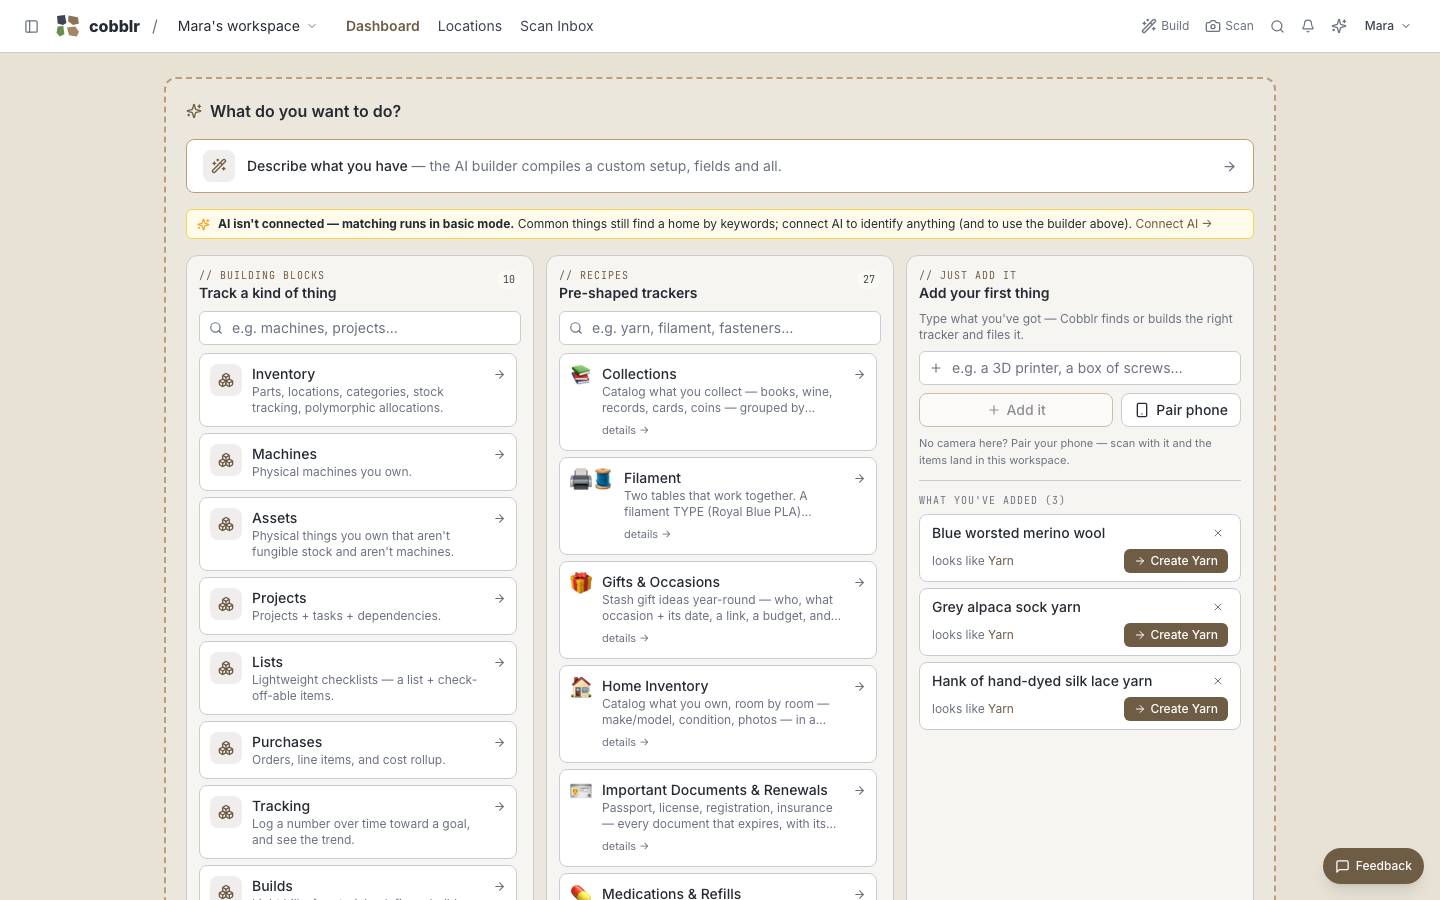Viewport: 1440px width, 900px height.
Task: Switch to the Locations tab
Action: (x=470, y=26)
